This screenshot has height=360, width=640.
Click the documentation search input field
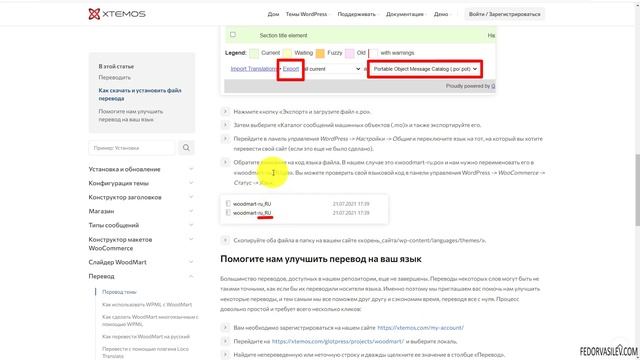132,148
